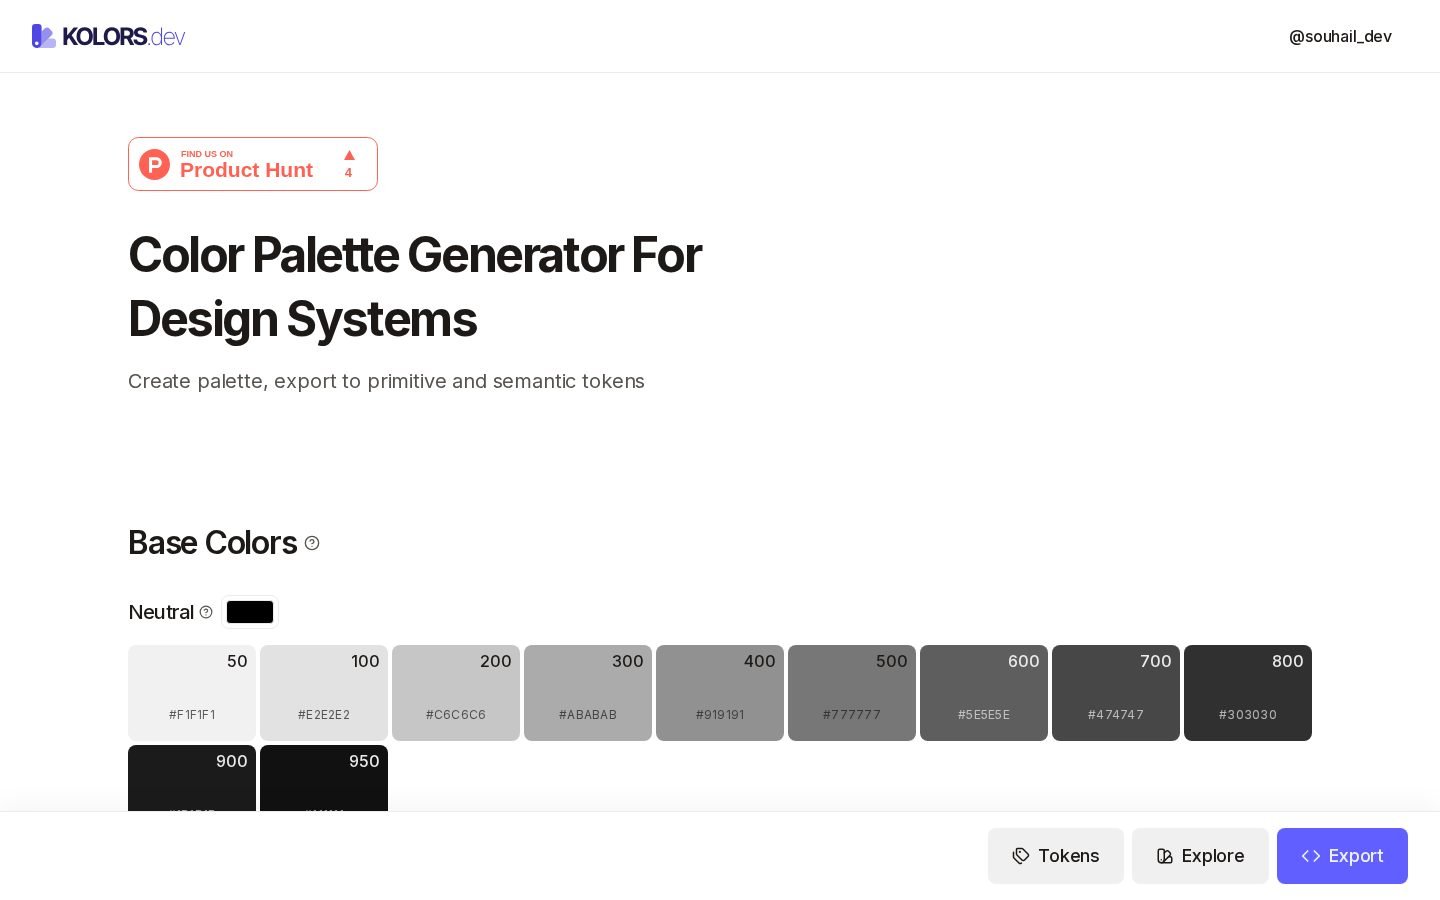This screenshot has width=1440, height=900.
Task: Select the Neutral 700 swatch #474747
Action: coord(1116,693)
